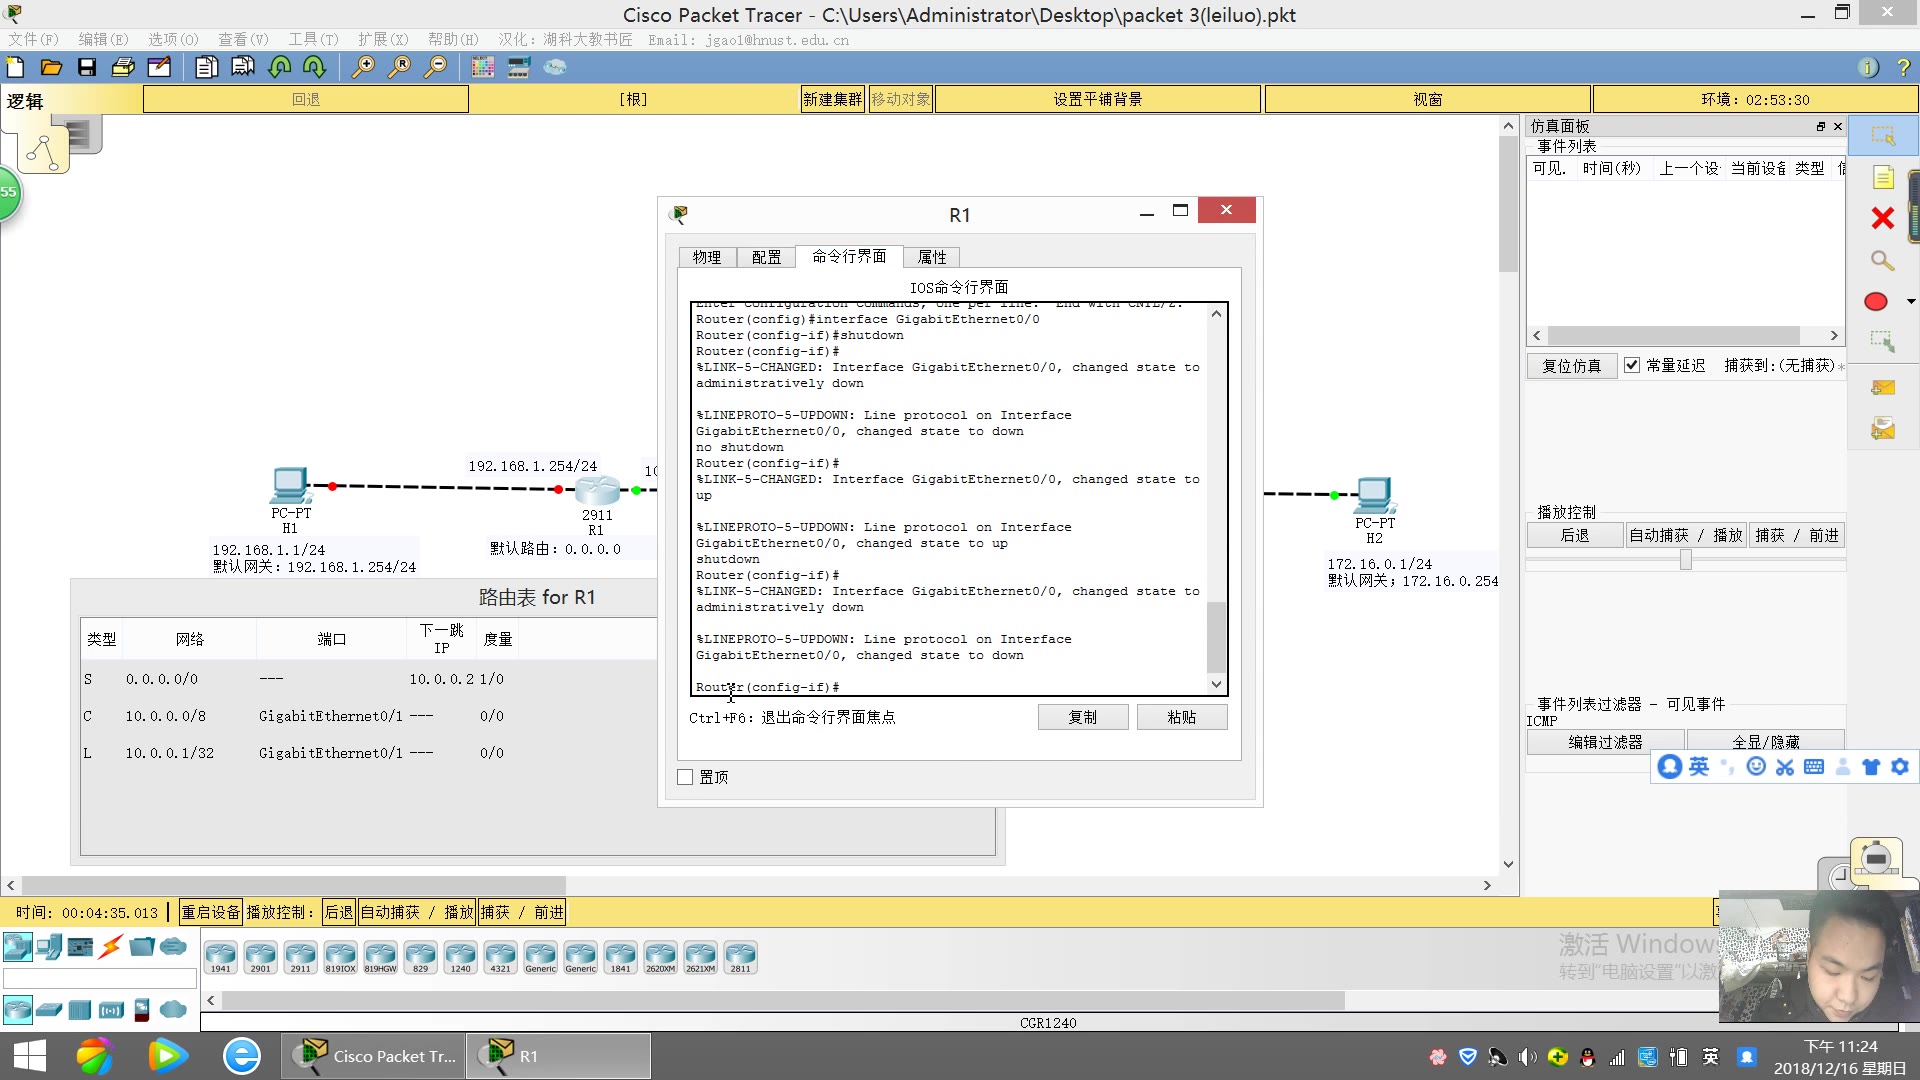Click 捕获 / 前进 in simulation panel
Viewport: 1920px width, 1080px height.
[1797, 536]
